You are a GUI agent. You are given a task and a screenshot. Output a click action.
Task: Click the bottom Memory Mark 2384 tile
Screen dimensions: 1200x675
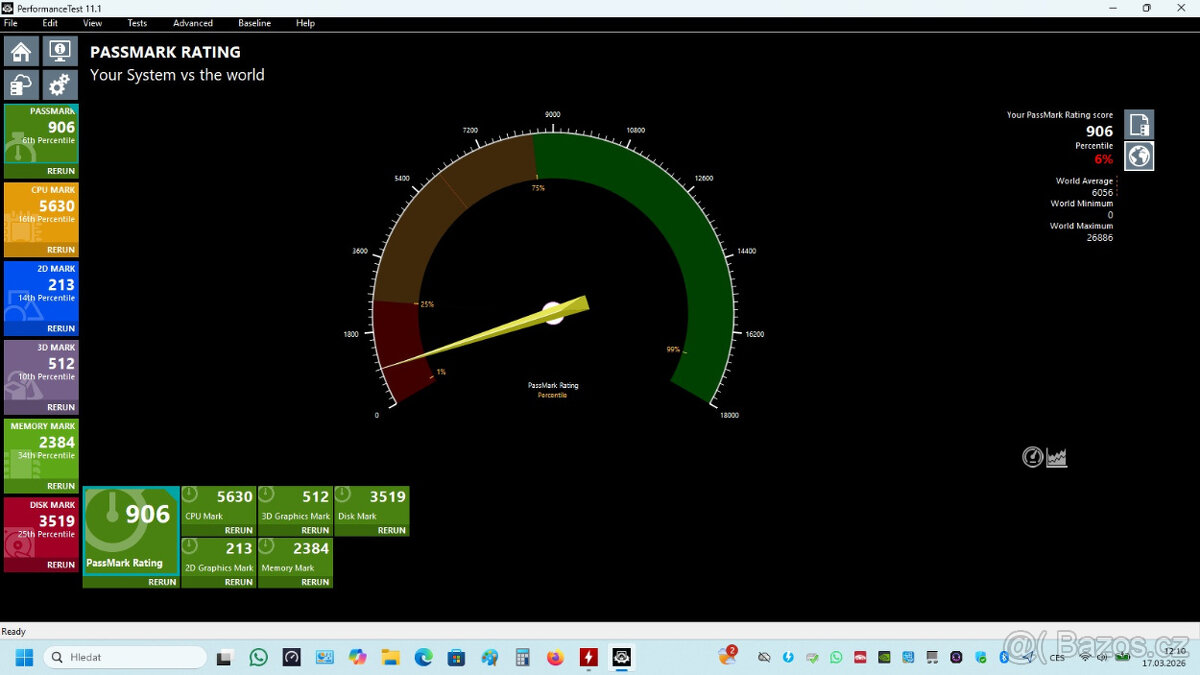295,556
